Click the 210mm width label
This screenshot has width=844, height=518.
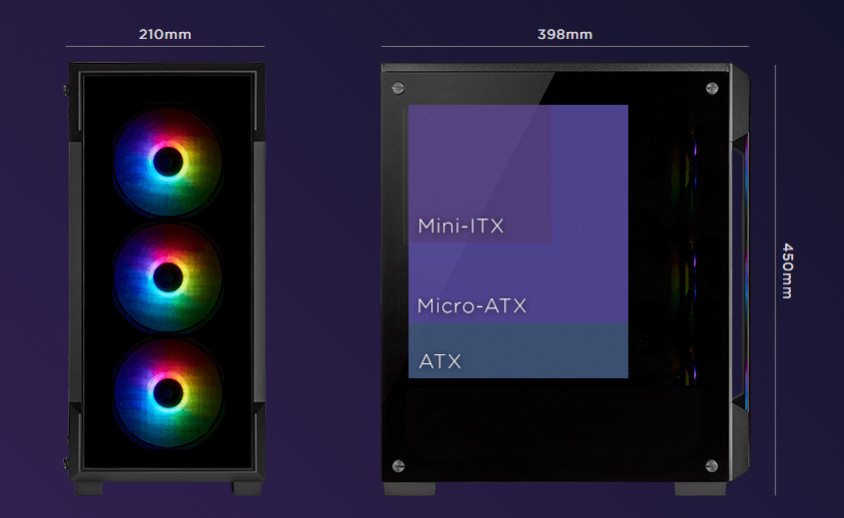coord(165,34)
